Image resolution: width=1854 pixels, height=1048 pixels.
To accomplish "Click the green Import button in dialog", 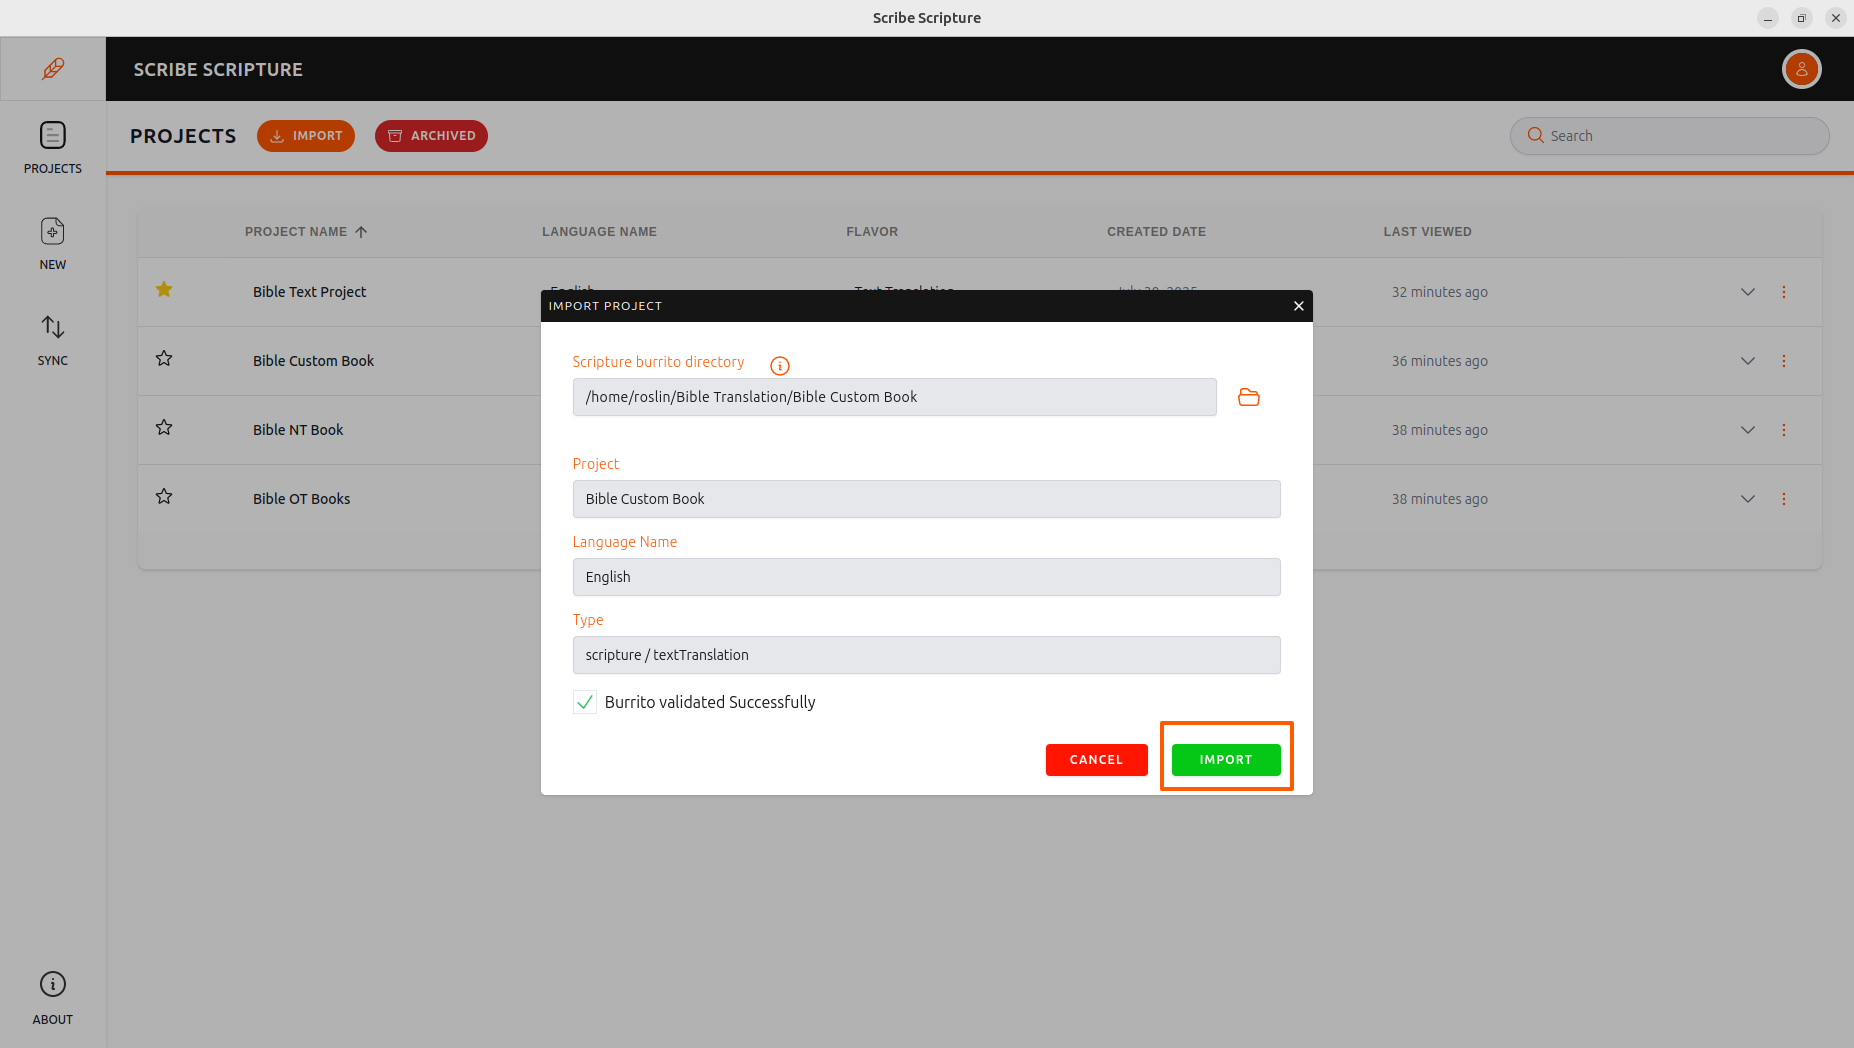I will [1225, 760].
